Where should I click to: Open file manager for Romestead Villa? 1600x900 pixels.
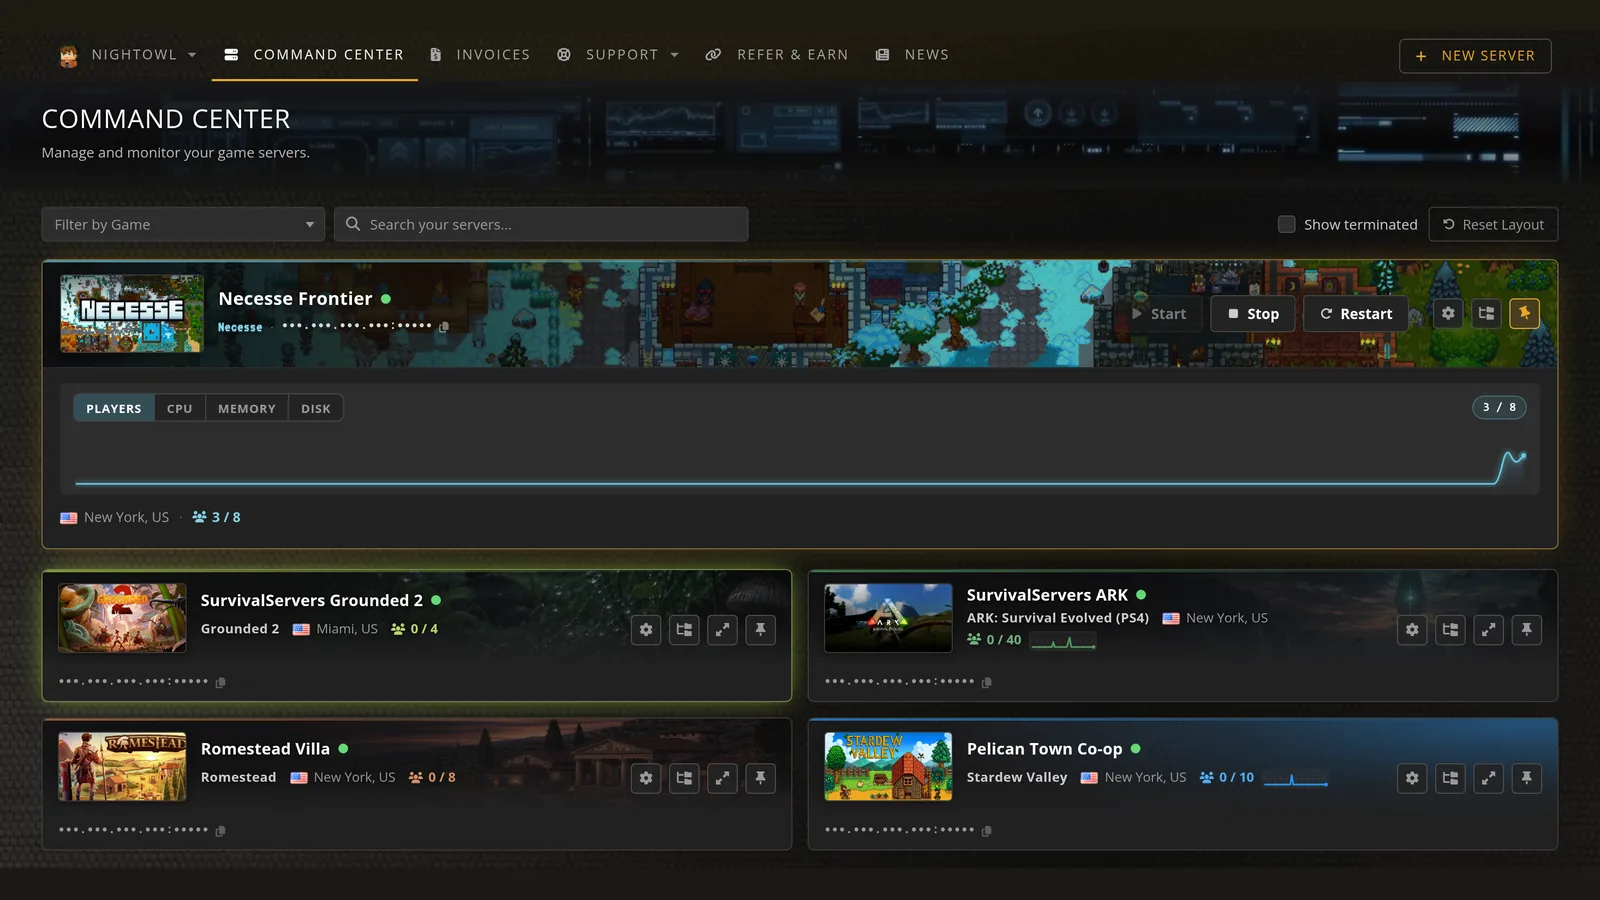click(x=684, y=778)
